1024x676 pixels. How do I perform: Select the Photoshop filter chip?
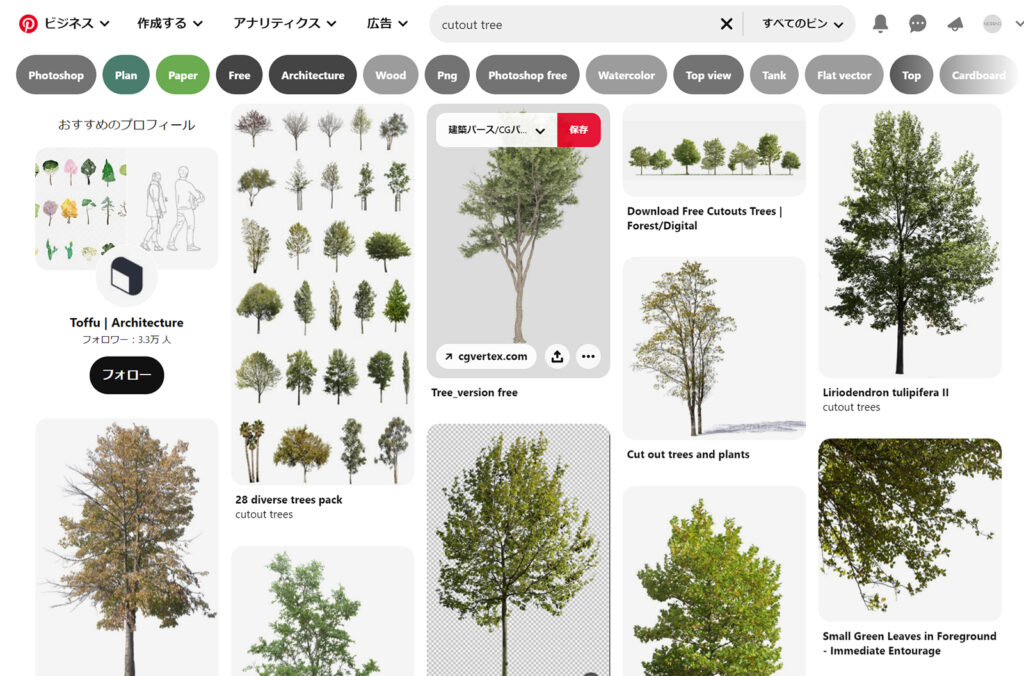tap(56, 75)
